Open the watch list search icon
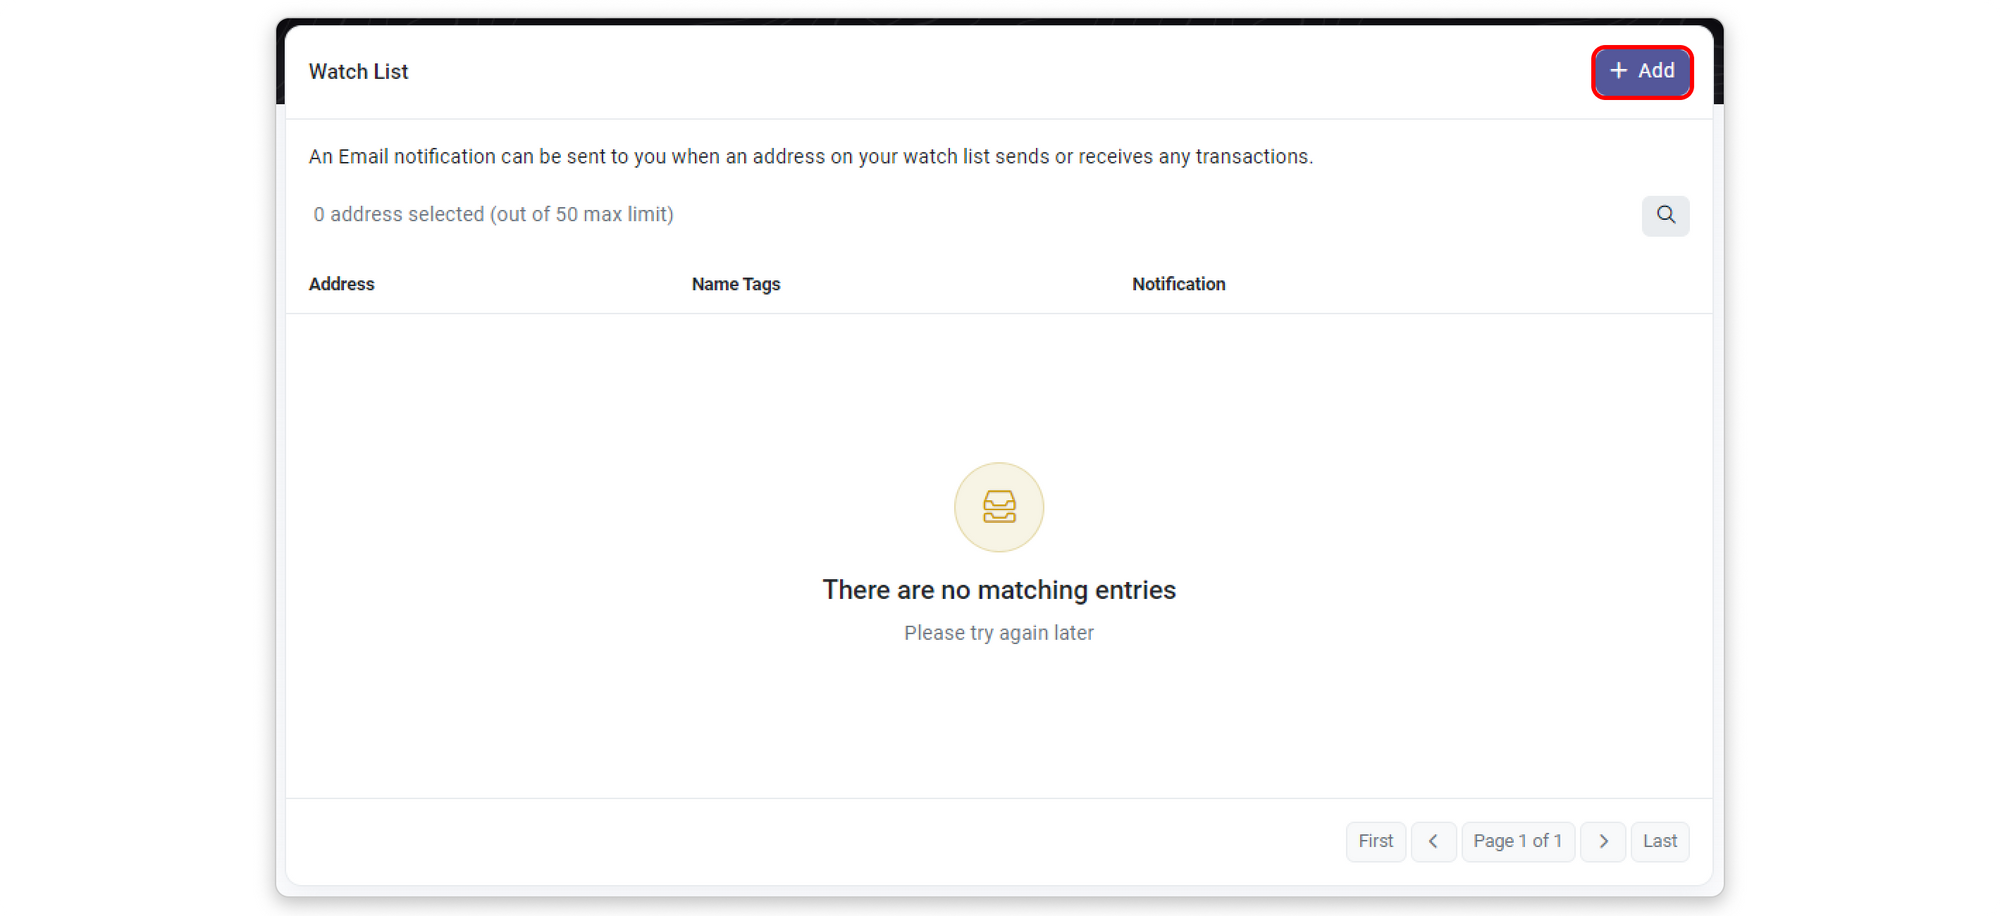2000x916 pixels. coord(1665,215)
